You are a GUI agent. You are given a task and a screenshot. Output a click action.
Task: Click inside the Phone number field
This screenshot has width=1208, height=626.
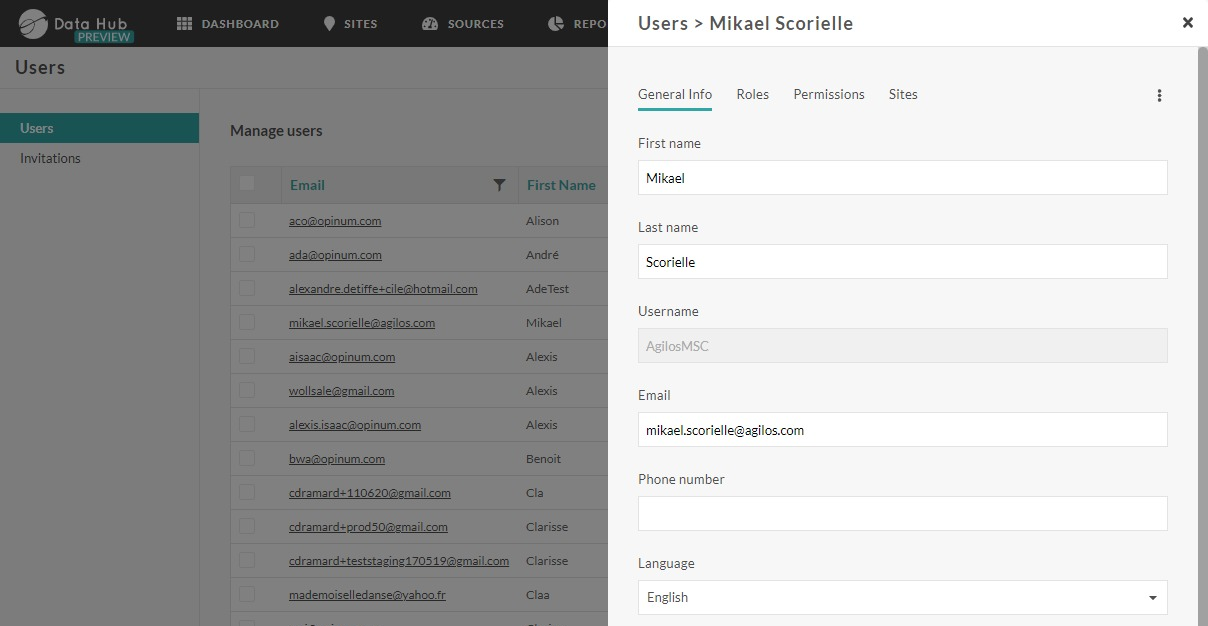(902, 513)
